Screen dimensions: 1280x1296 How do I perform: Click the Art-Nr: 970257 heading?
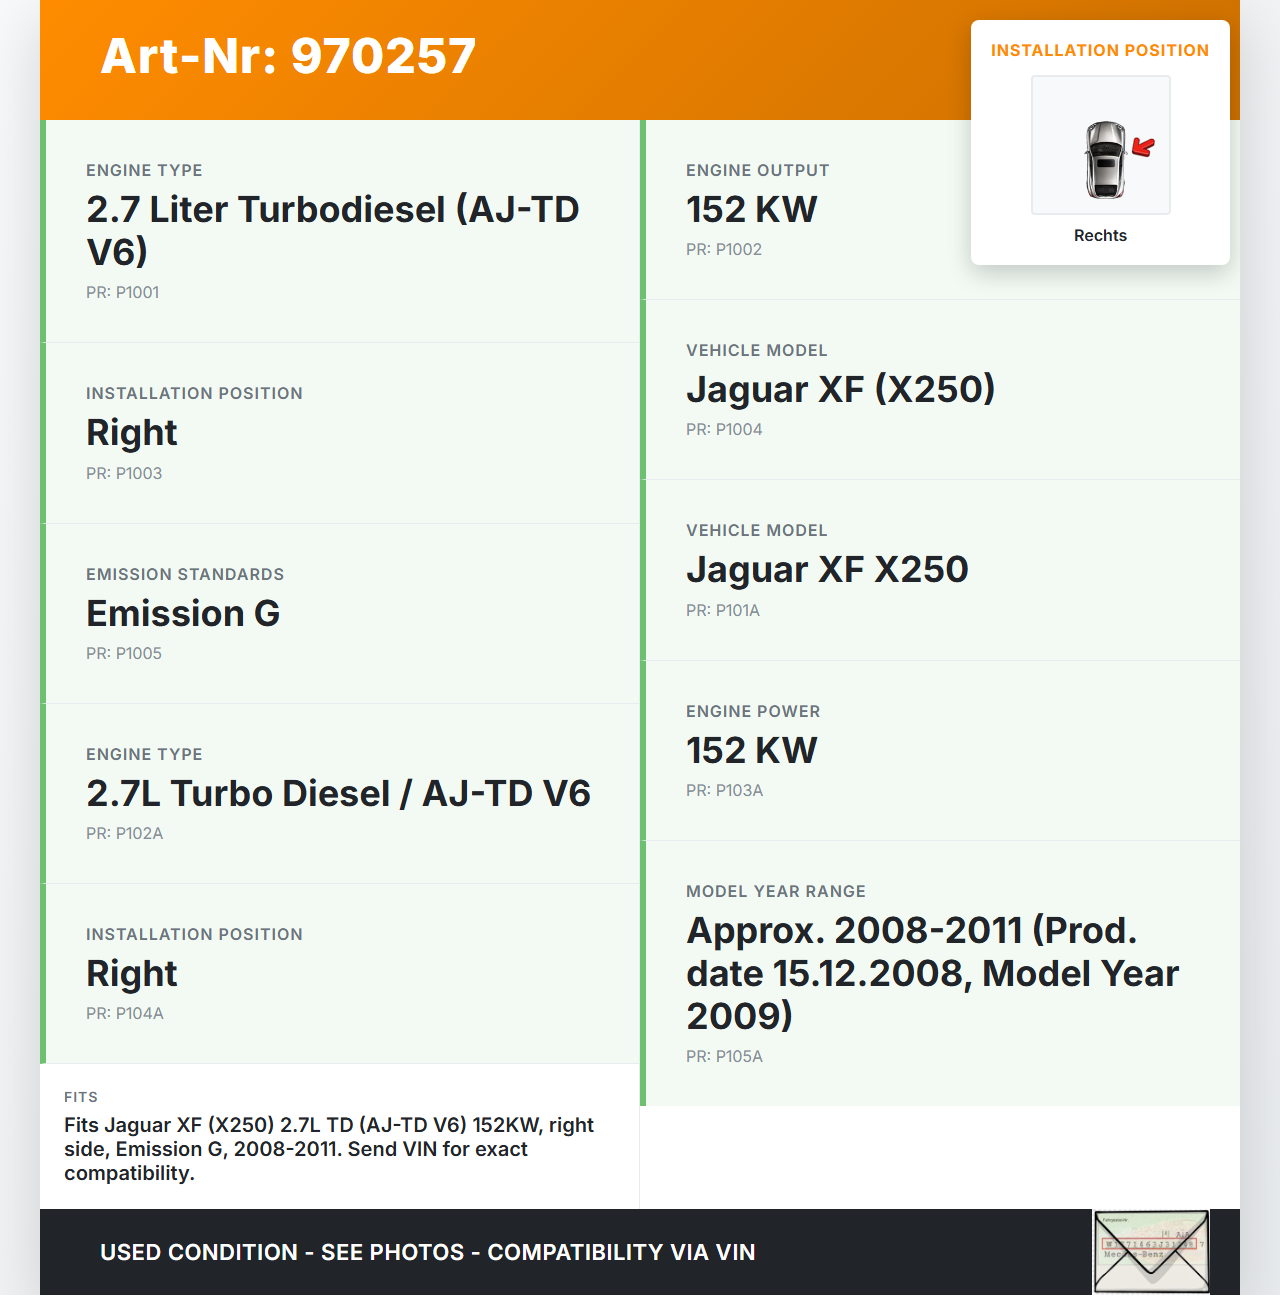pyautogui.click(x=287, y=56)
